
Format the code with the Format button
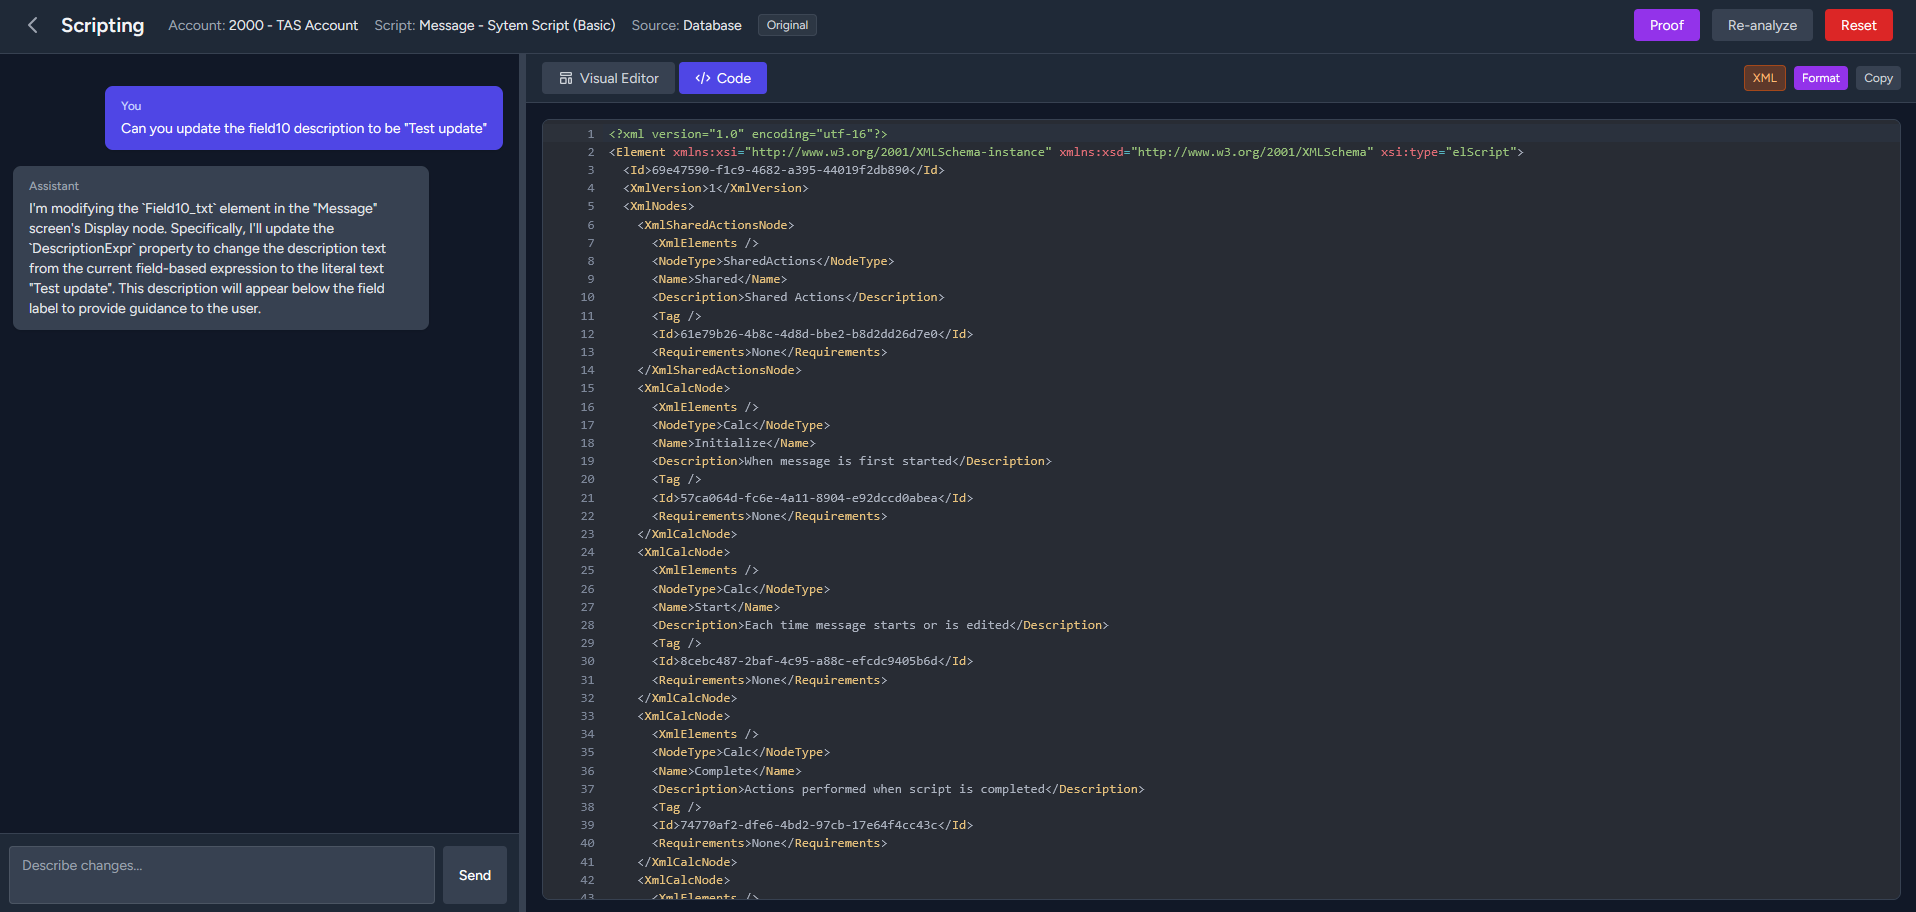(x=1820, y=78)
